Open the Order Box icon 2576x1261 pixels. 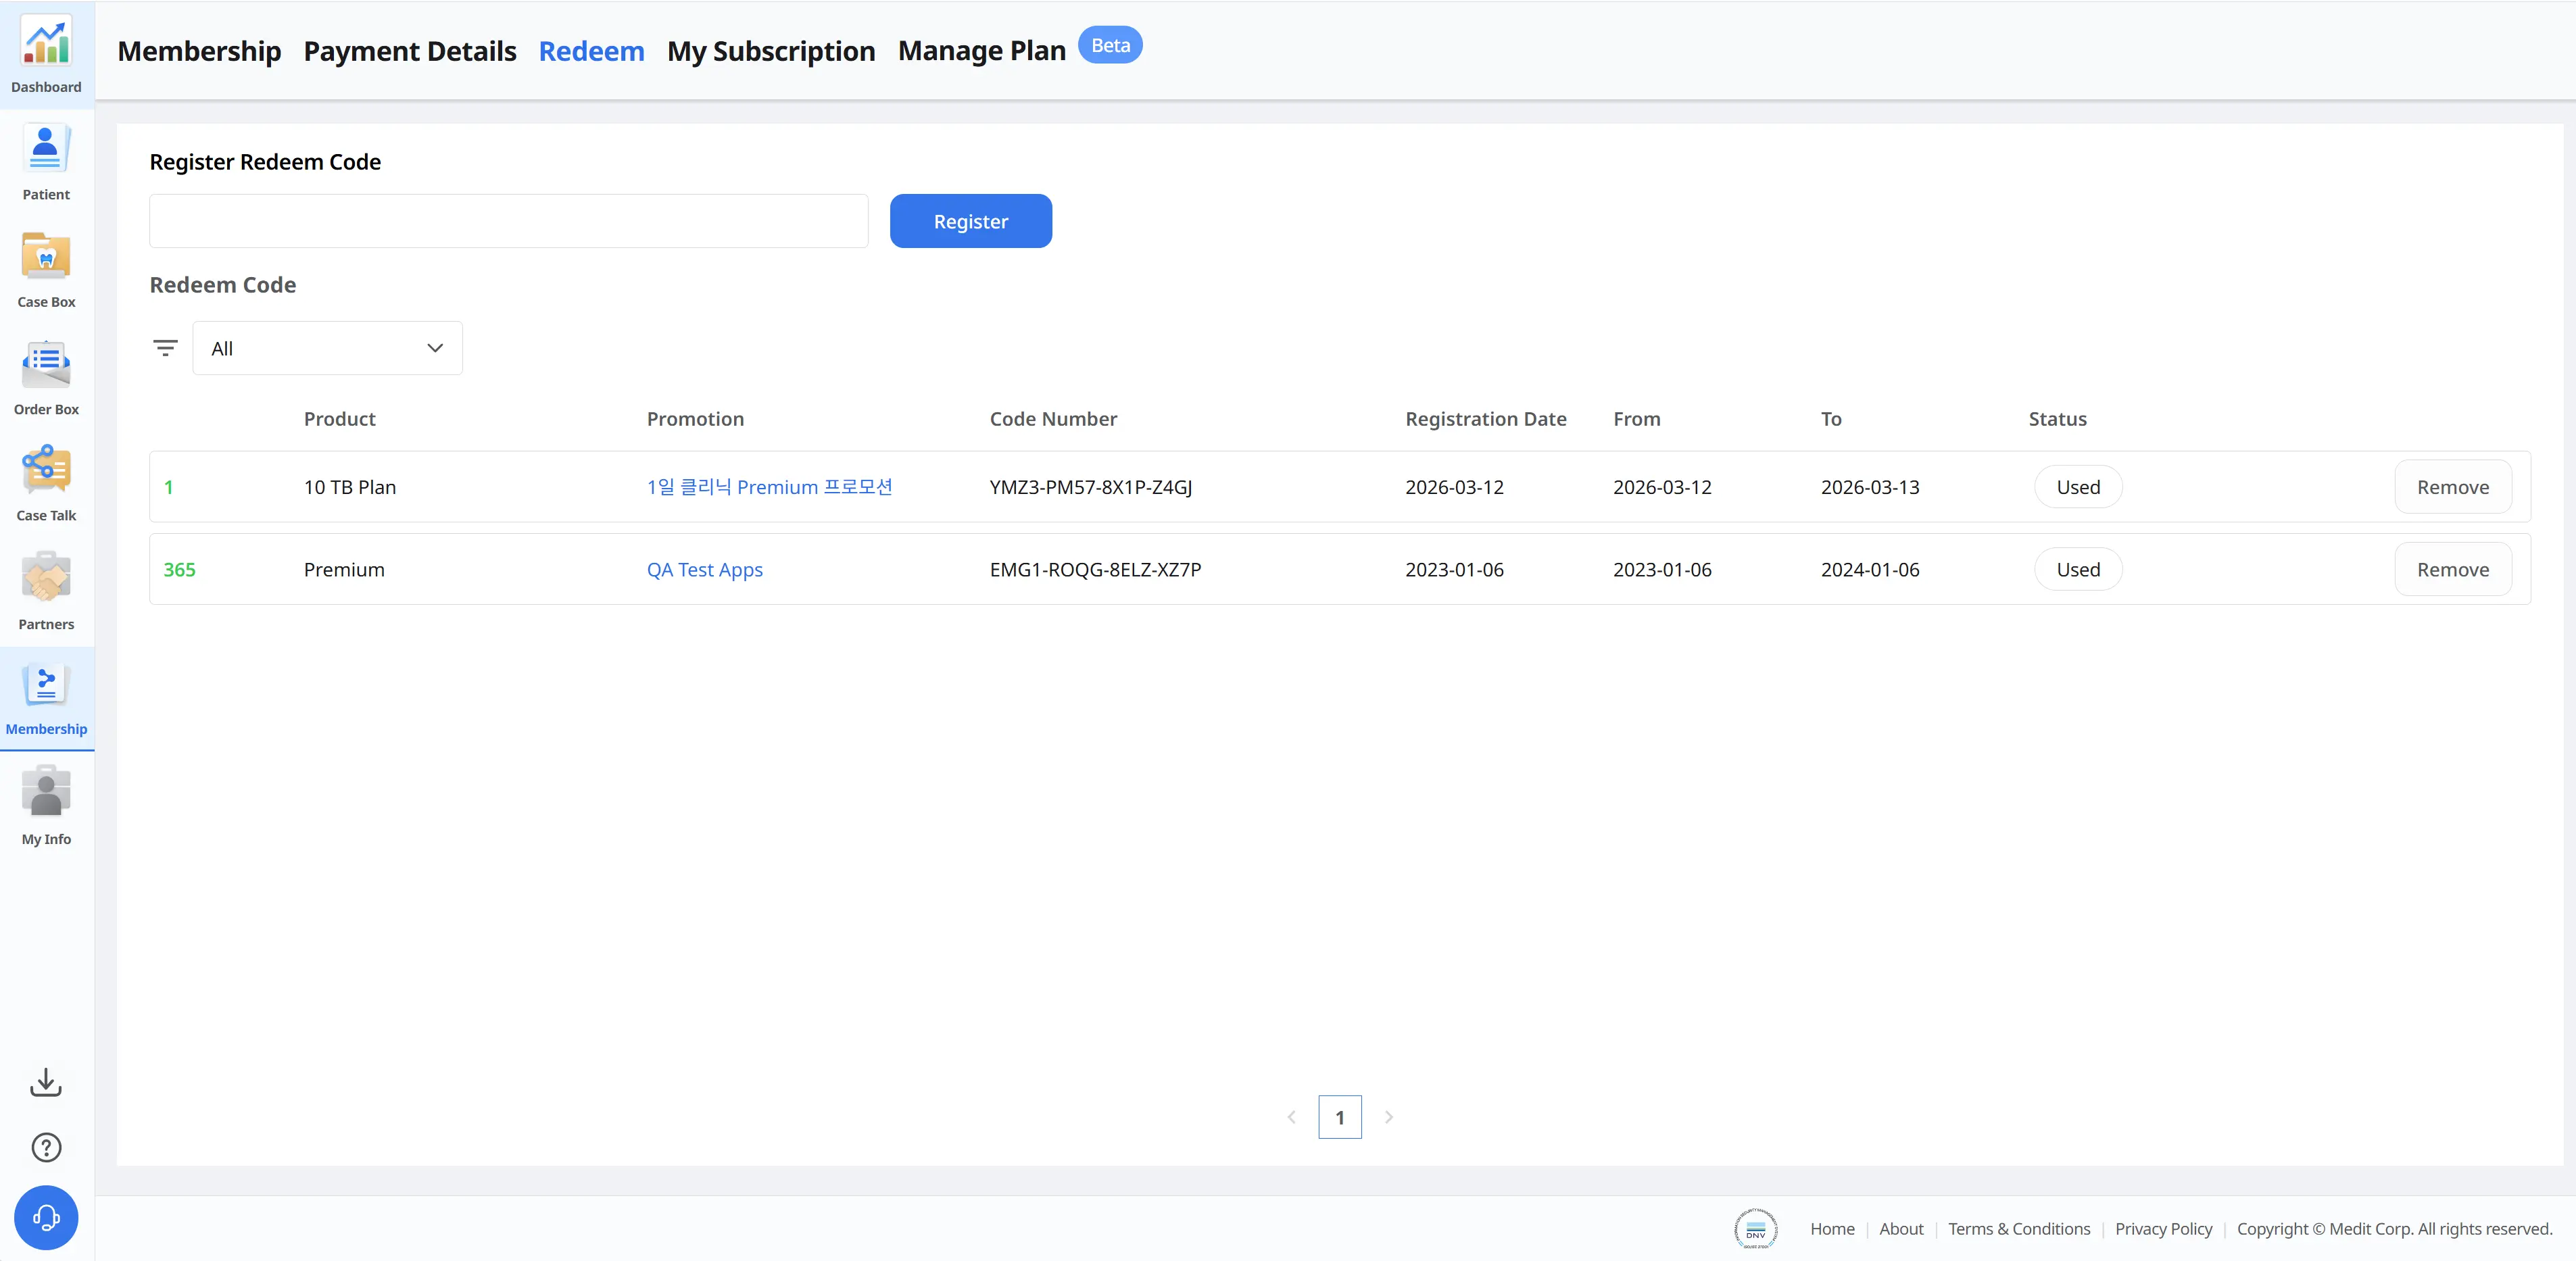click(x=46, y=365)
